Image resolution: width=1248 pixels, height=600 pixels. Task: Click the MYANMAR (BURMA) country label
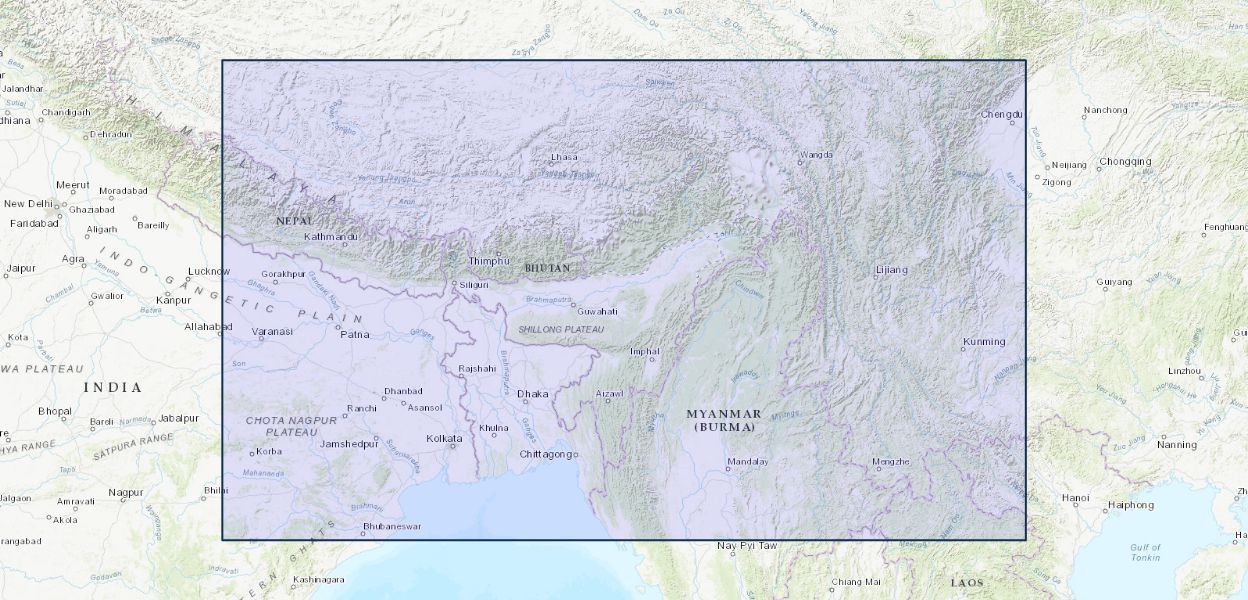pos(724,420)
